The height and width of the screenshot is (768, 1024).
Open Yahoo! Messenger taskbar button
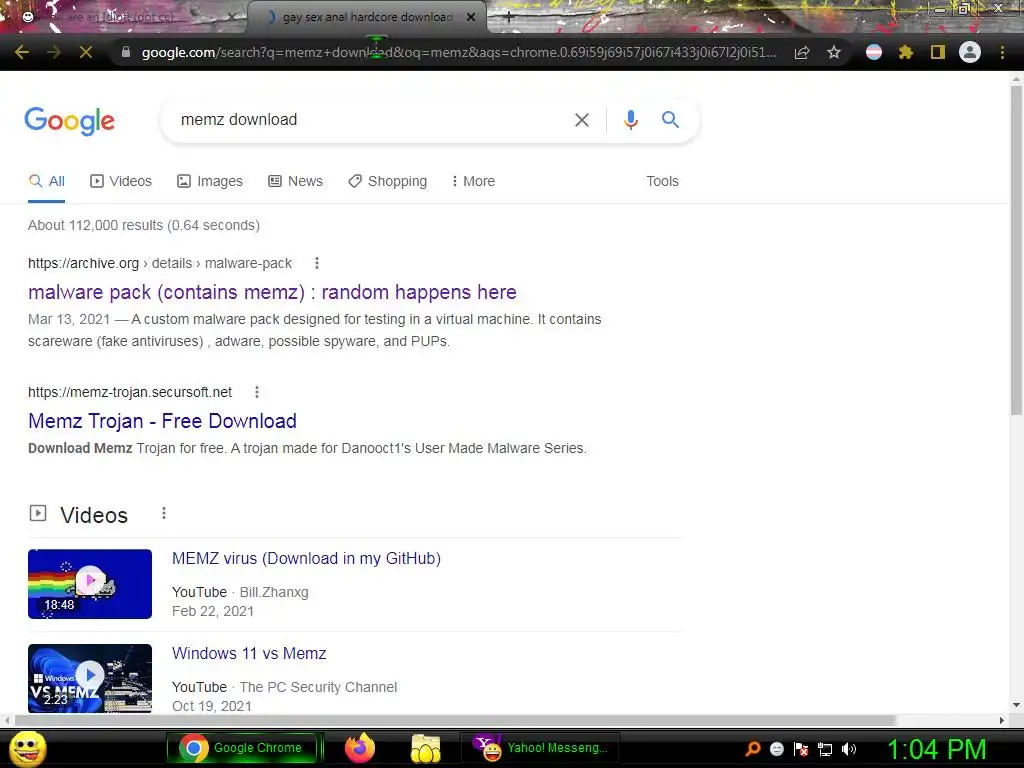pos(541,748)
